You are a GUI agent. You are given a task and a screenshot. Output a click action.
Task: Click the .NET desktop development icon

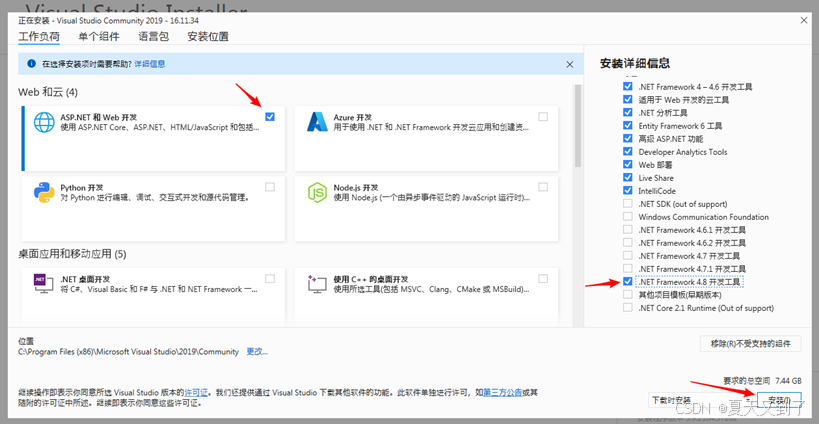pyautogui.click(x=43, y=283)
